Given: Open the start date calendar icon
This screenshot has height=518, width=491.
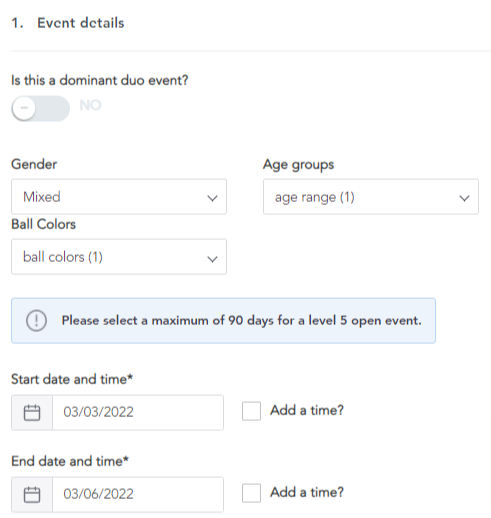Looking at the screenshot, I should [x=32, y=412].
